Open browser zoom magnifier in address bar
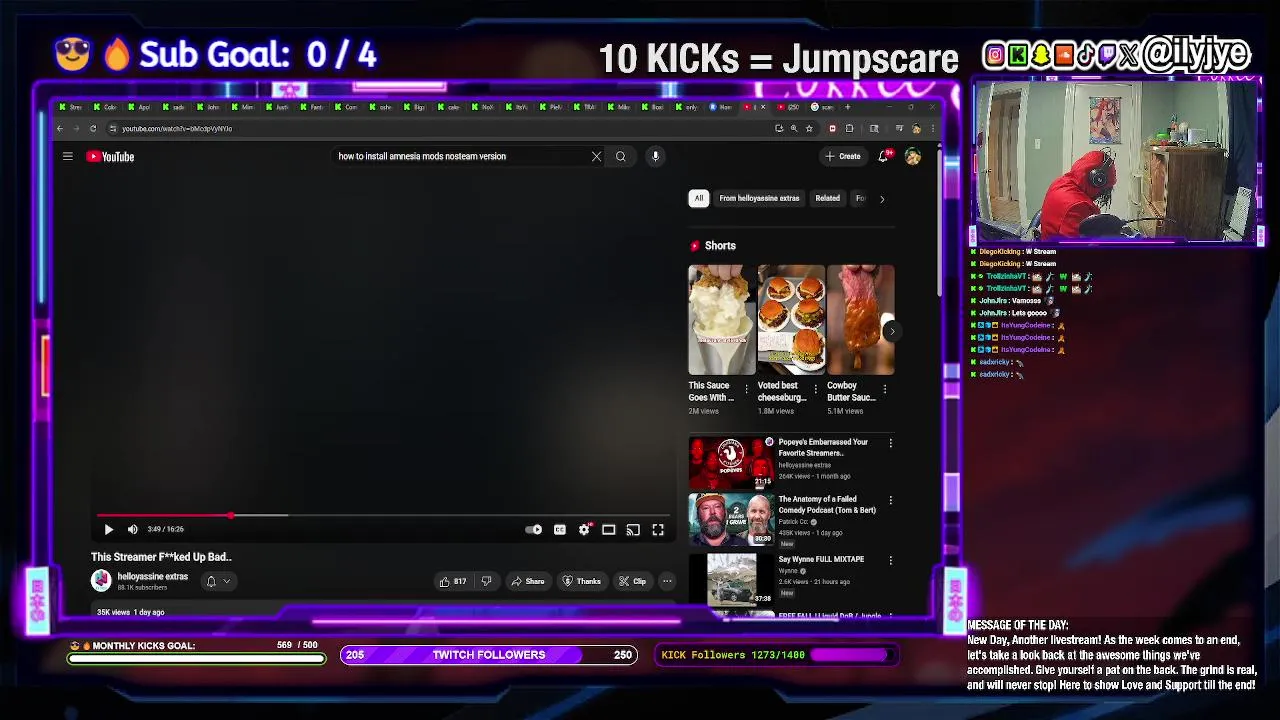Image resolution: width=1280 pixels, height=720 pixels. point(794,128)
